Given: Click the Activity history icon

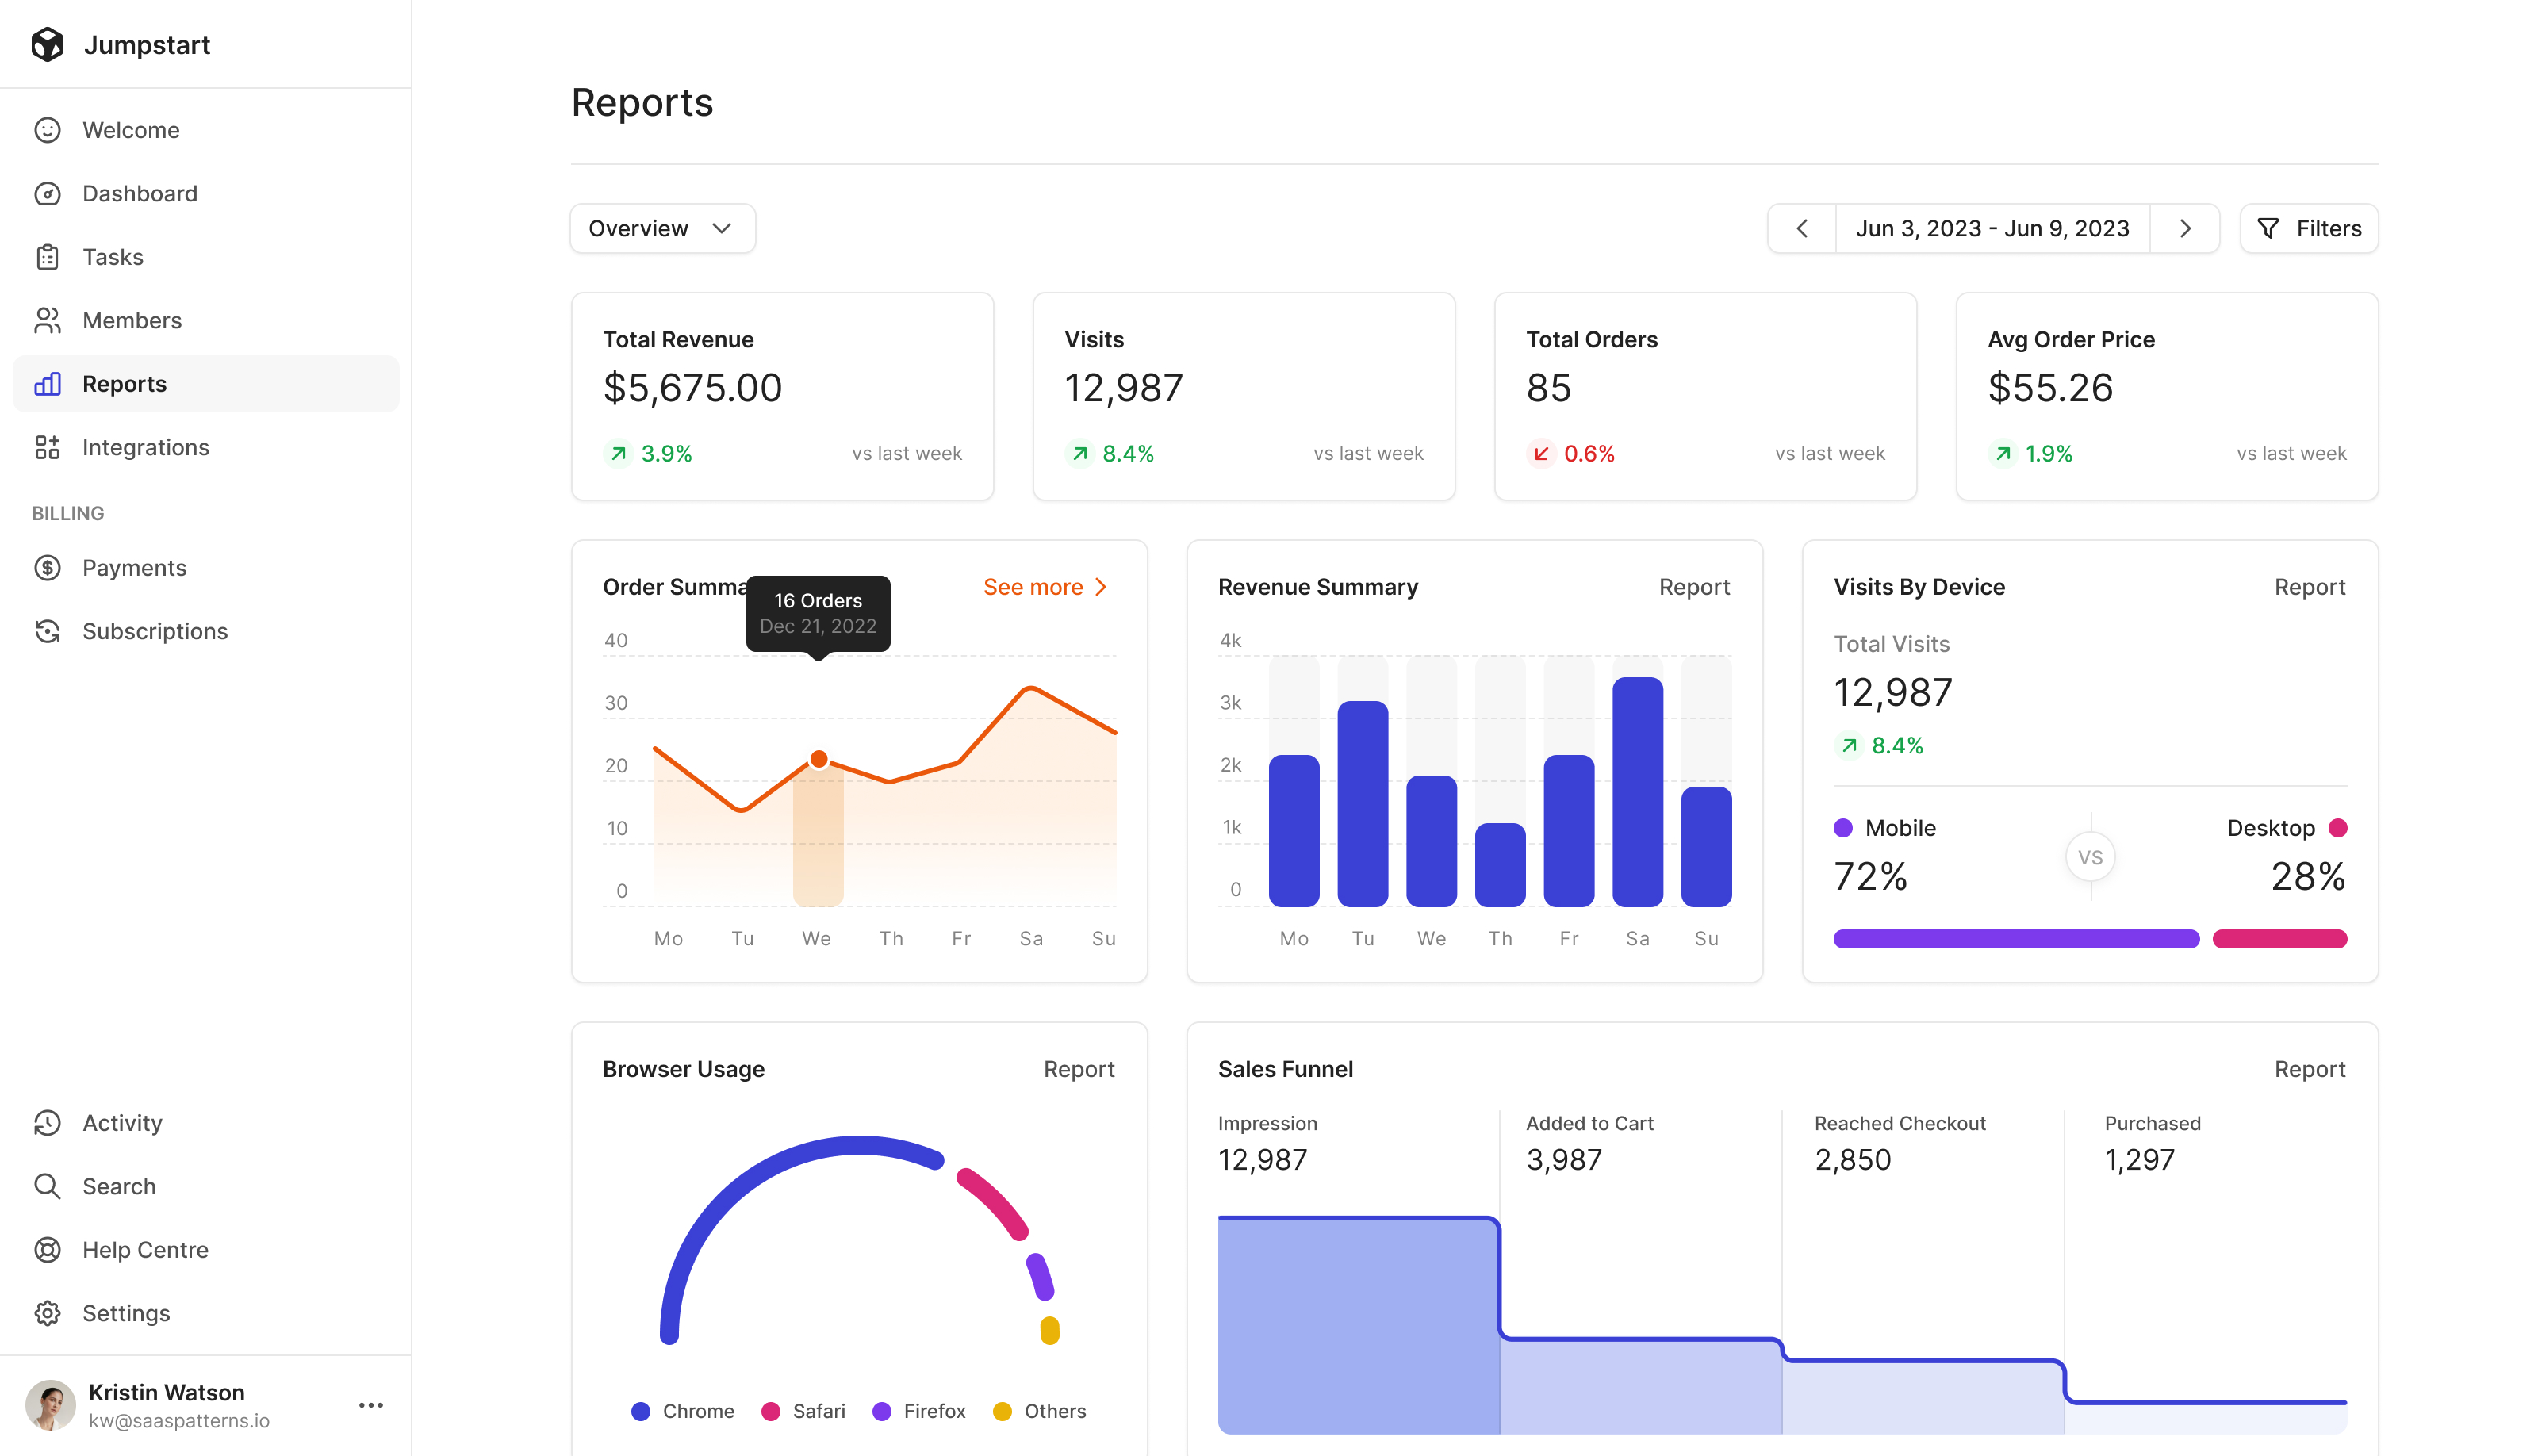Looking at the screenshot, I should (x=47, y=1123).
